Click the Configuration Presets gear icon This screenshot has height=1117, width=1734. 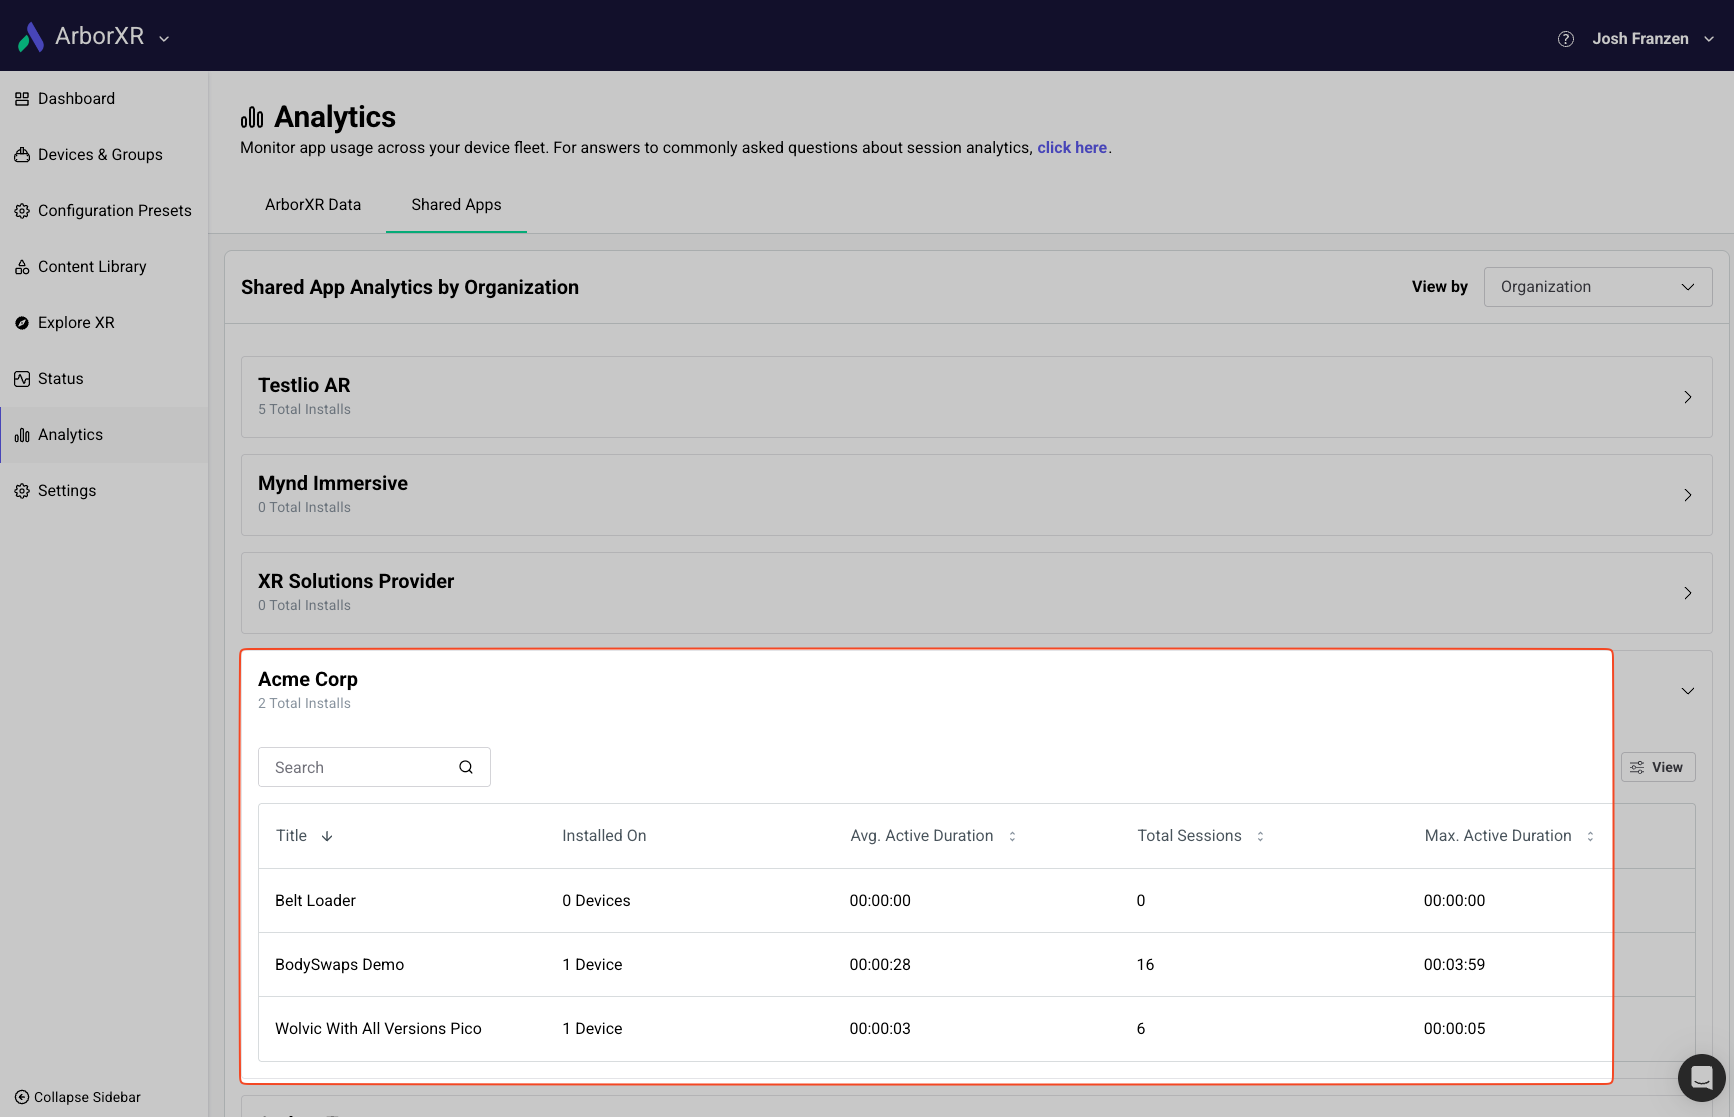click(22, 211)
